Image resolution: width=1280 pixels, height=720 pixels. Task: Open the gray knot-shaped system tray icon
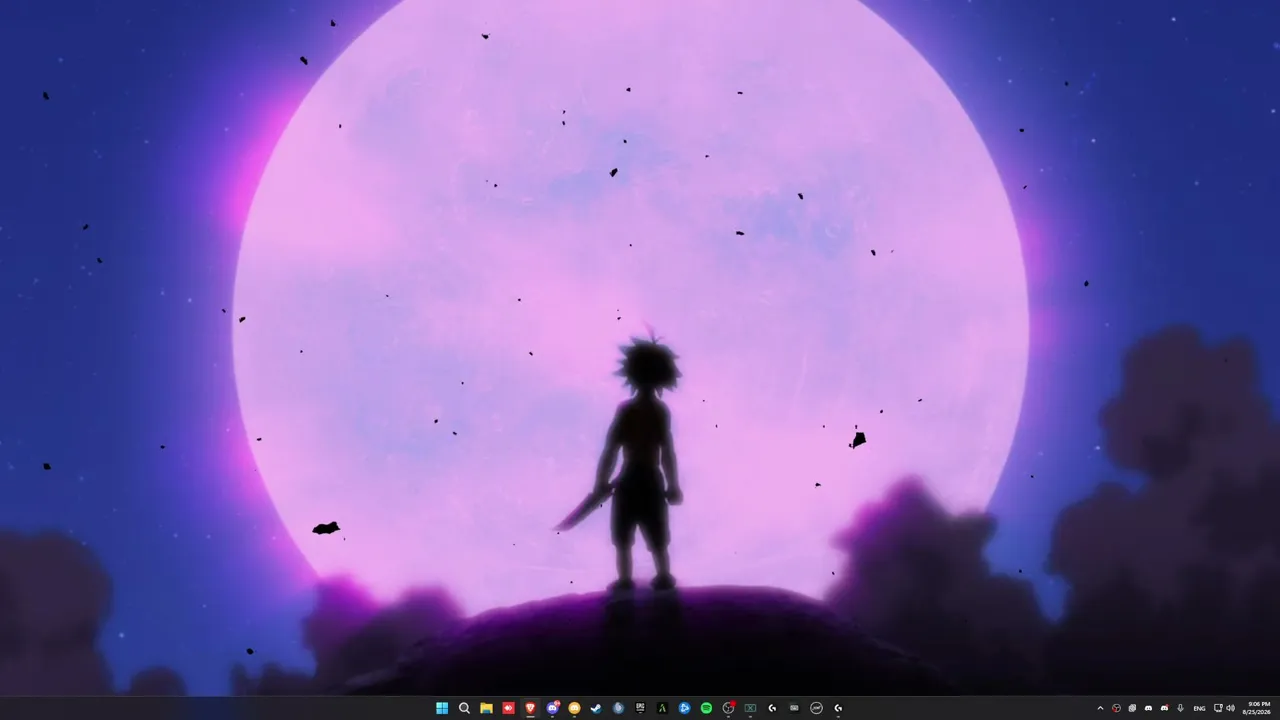coord(1132,708)
